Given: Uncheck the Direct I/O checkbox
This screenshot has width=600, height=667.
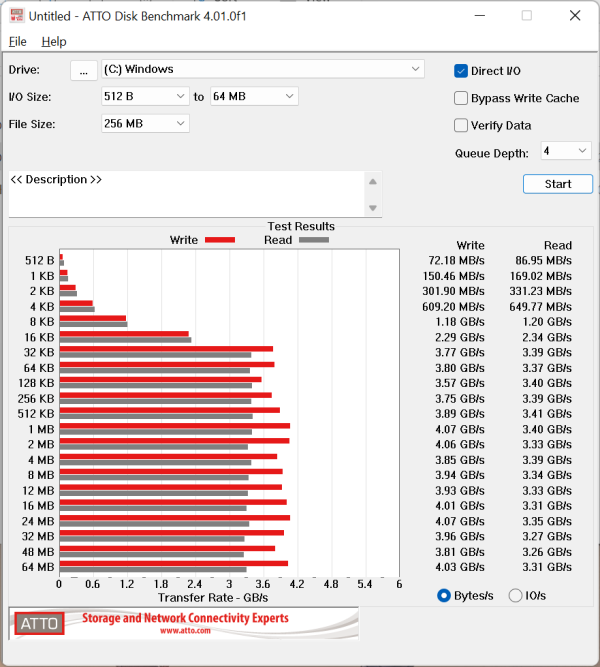Looking at the screenshot, I should (461, 71).
